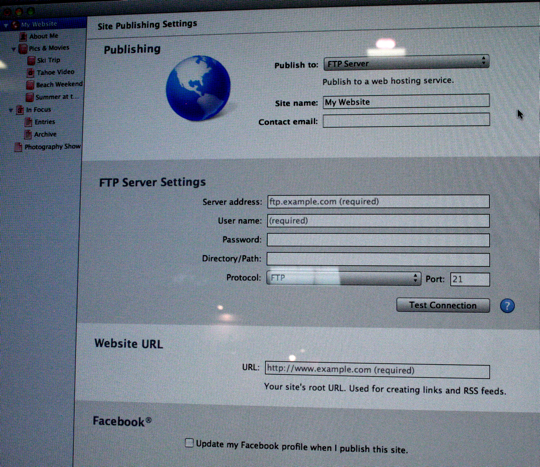Screen dimensions: 540x467
Task: Open the Publish to FTP Server dropdown
Action: click(x=406, y=63)
